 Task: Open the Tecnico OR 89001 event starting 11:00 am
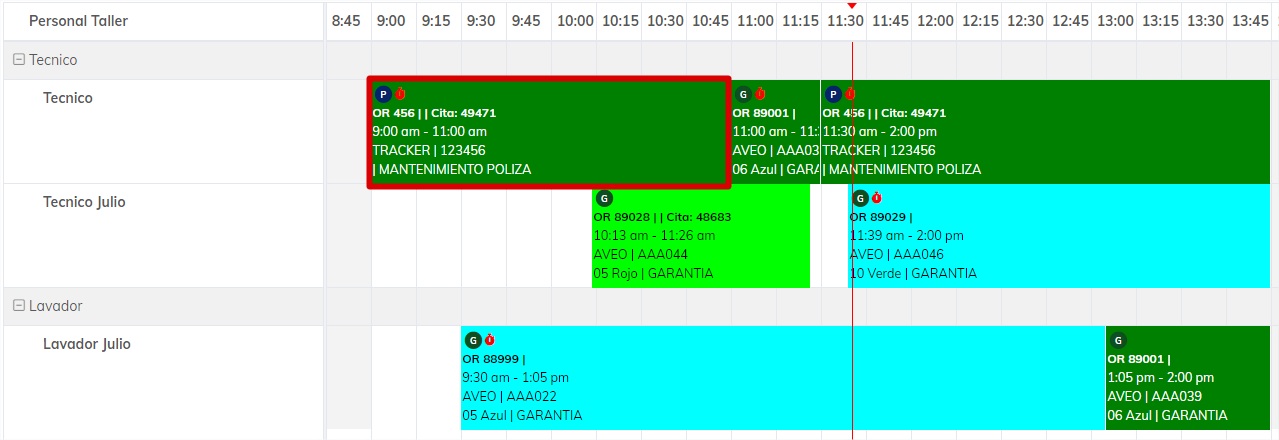tap(776, 132)
